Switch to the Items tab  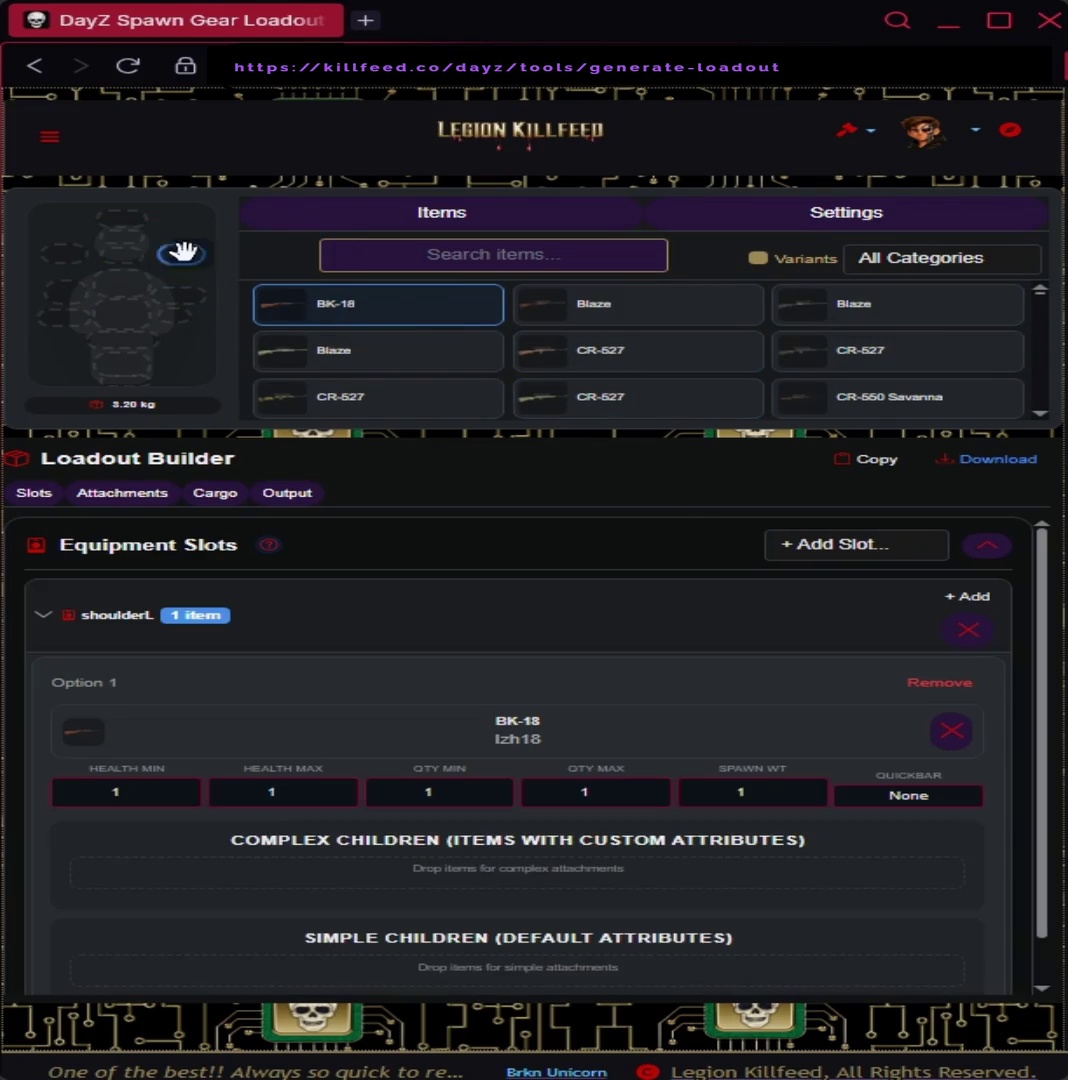pos(441,213)
